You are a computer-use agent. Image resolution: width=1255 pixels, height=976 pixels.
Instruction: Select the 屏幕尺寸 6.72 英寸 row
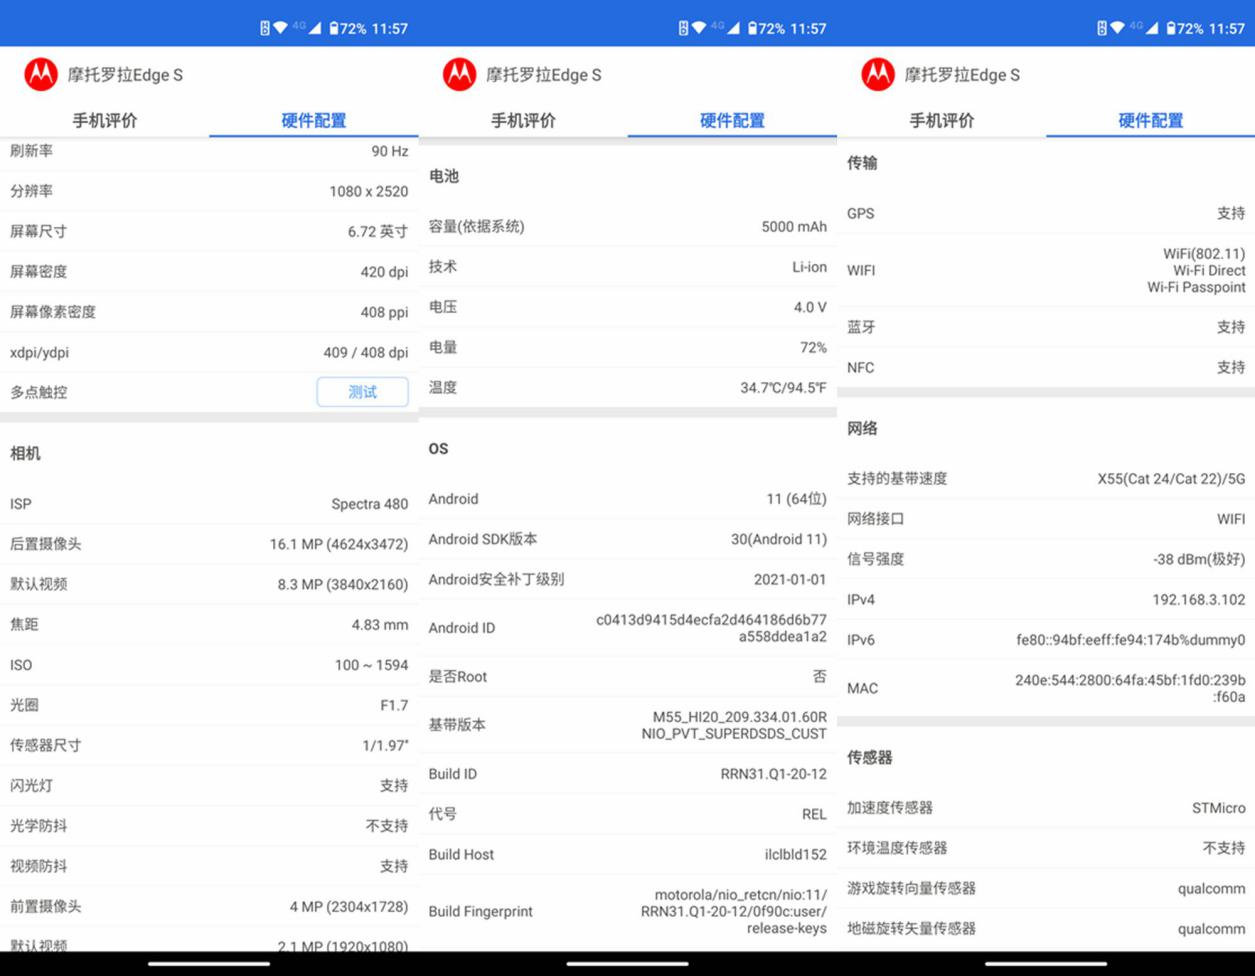pos(209,231)
